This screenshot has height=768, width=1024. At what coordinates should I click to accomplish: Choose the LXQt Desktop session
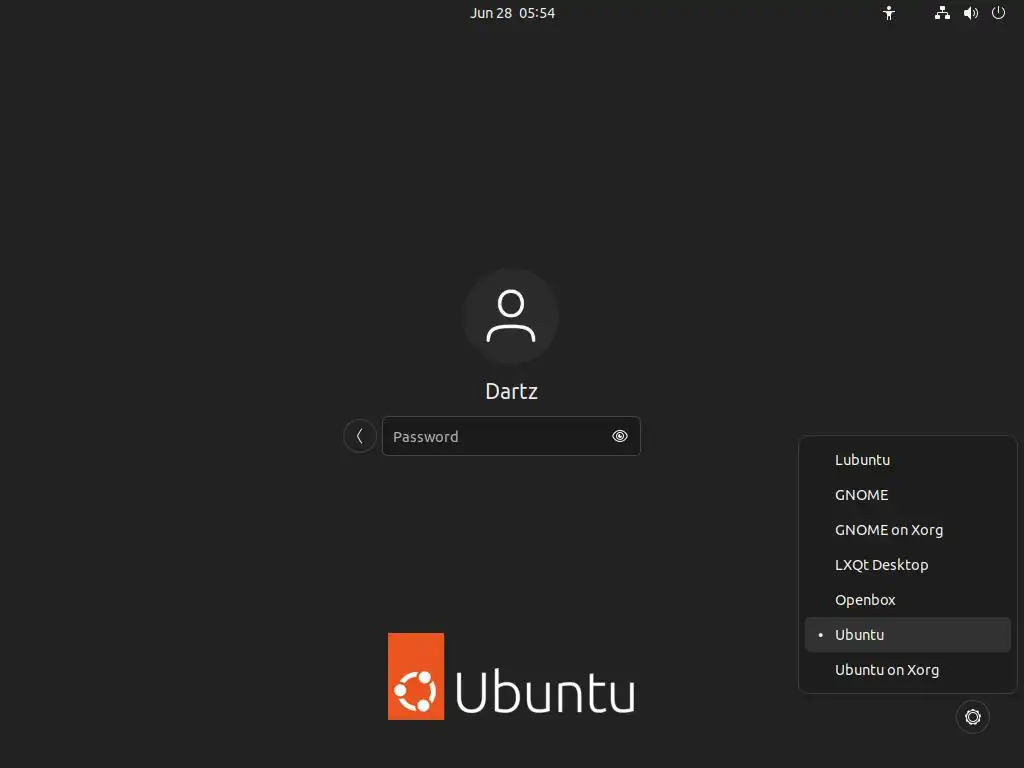point(908,565)
